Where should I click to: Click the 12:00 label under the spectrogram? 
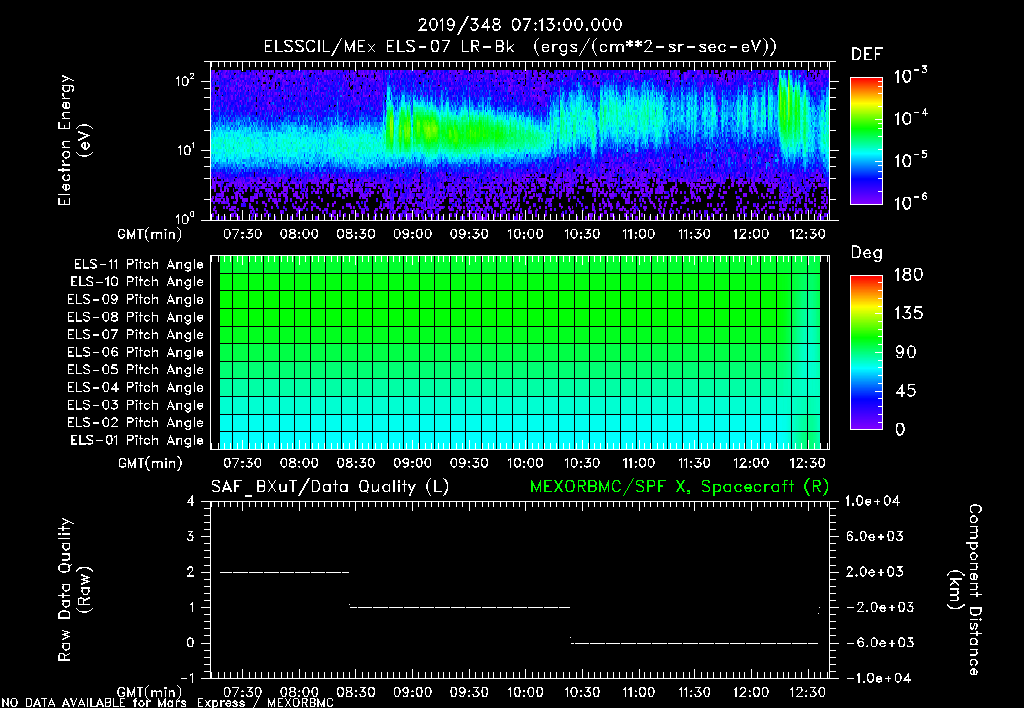pyautogui.click(x=751, y=234)
